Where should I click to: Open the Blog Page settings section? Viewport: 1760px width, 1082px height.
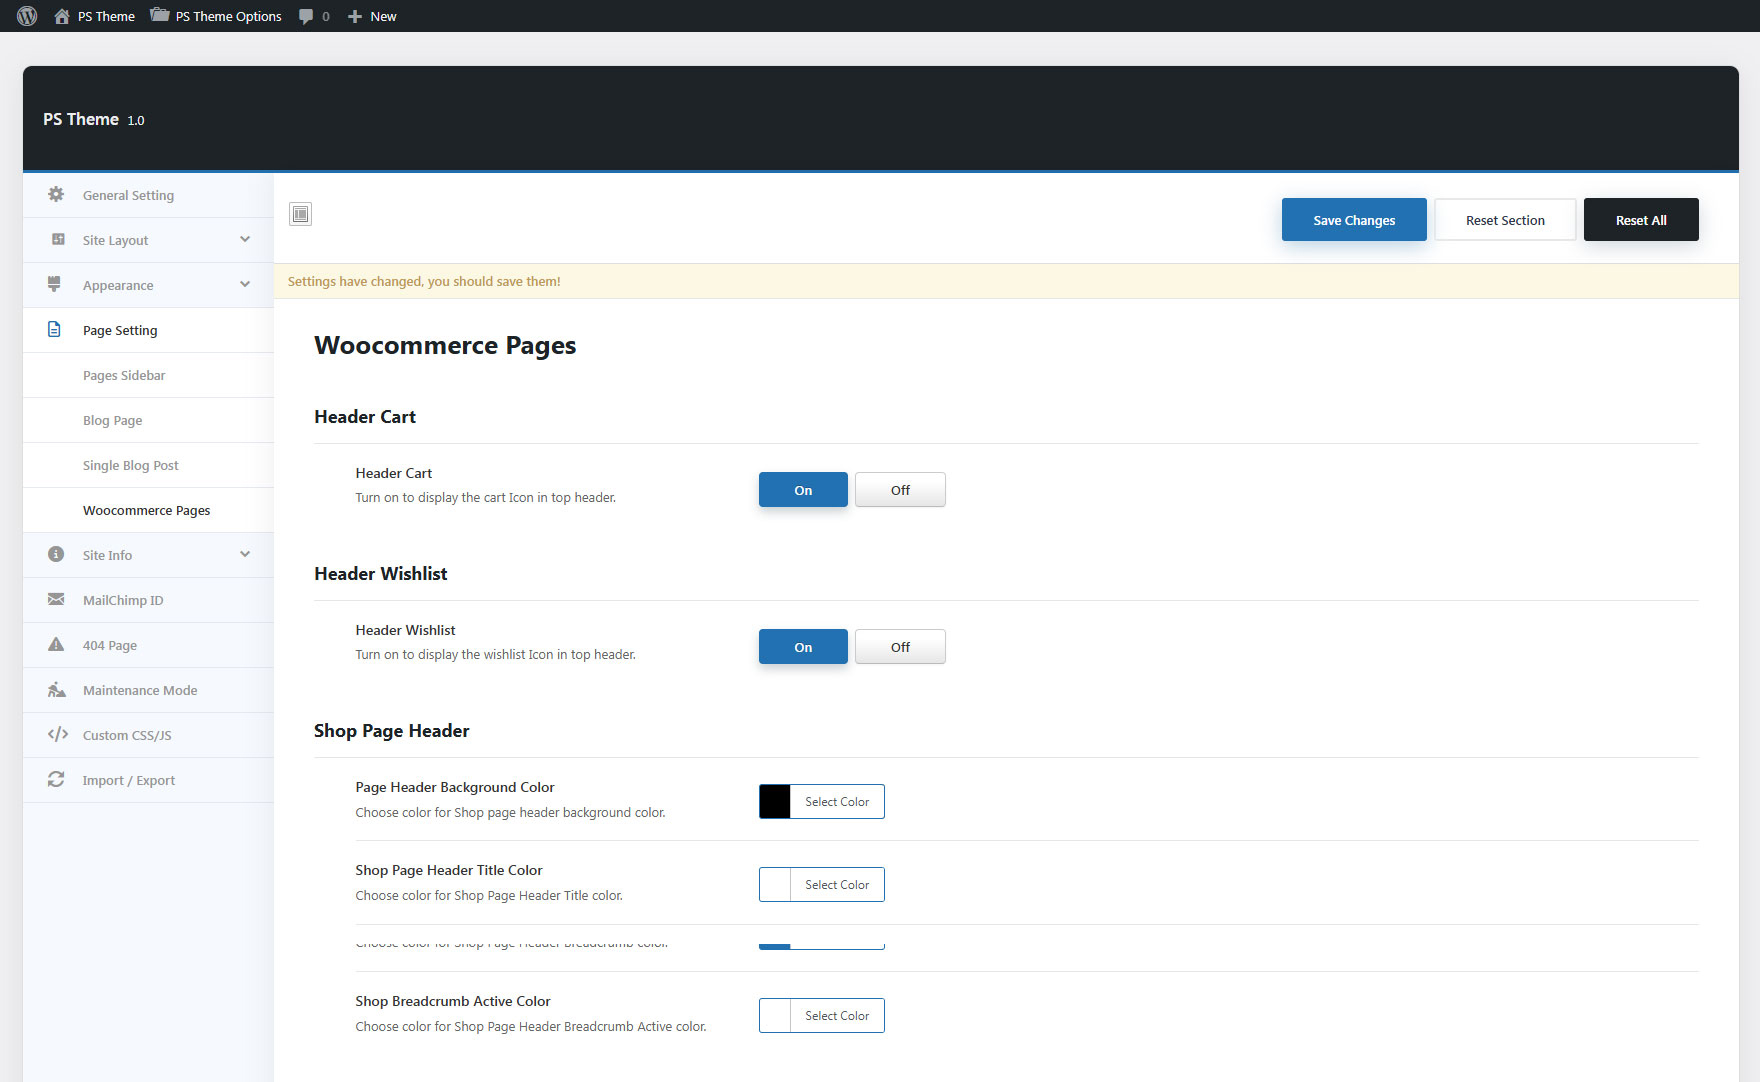[112, 420]
